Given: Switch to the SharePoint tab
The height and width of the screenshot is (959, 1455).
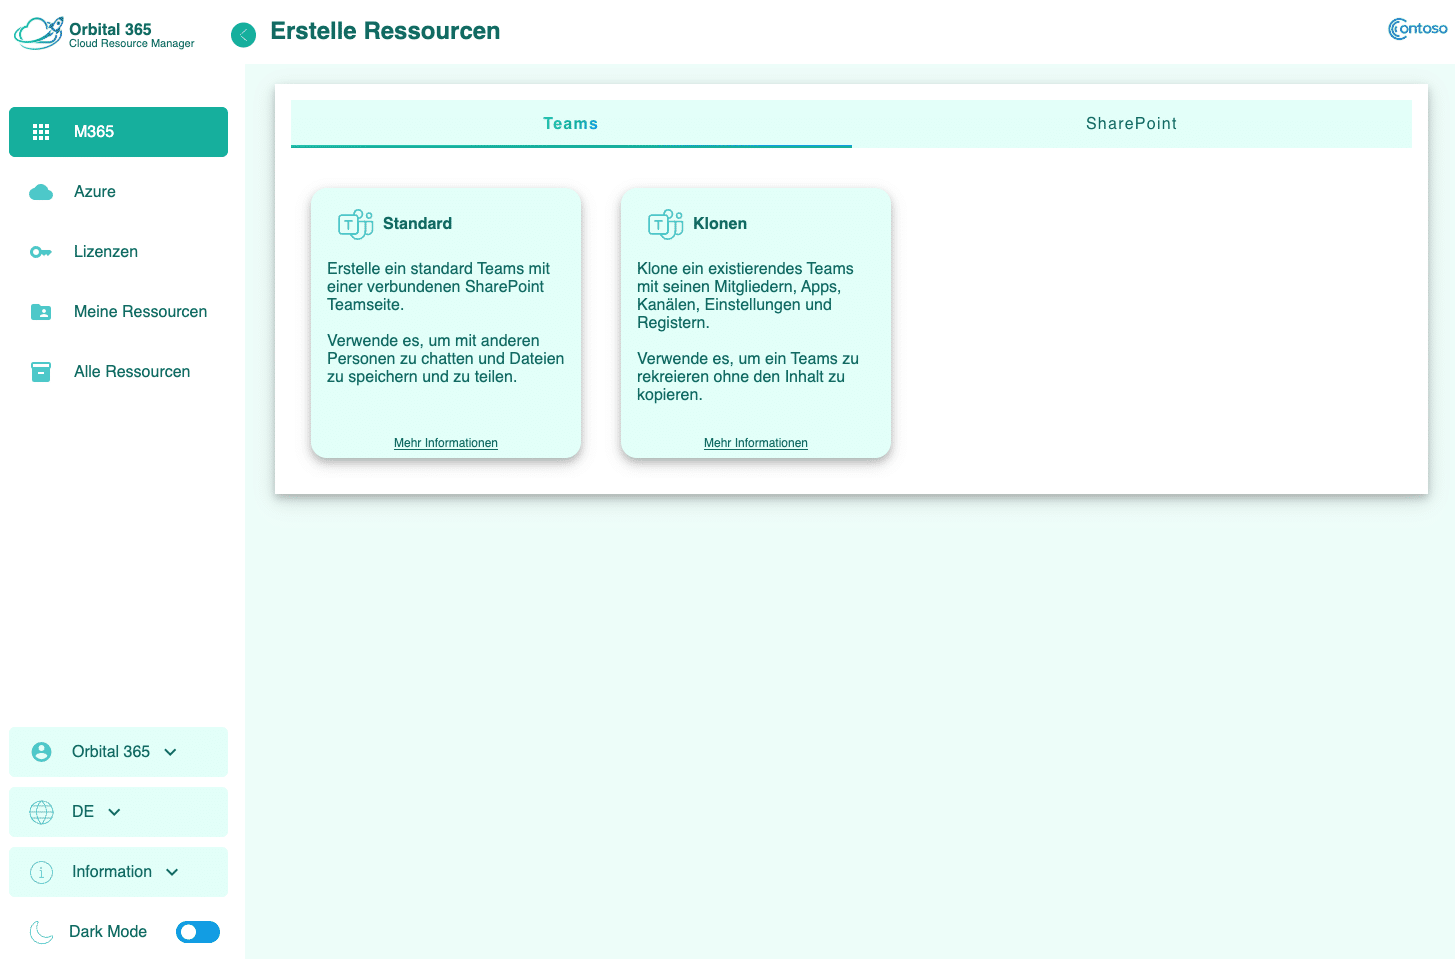Looking at the screenshot, I should [x=1131, y=124].
